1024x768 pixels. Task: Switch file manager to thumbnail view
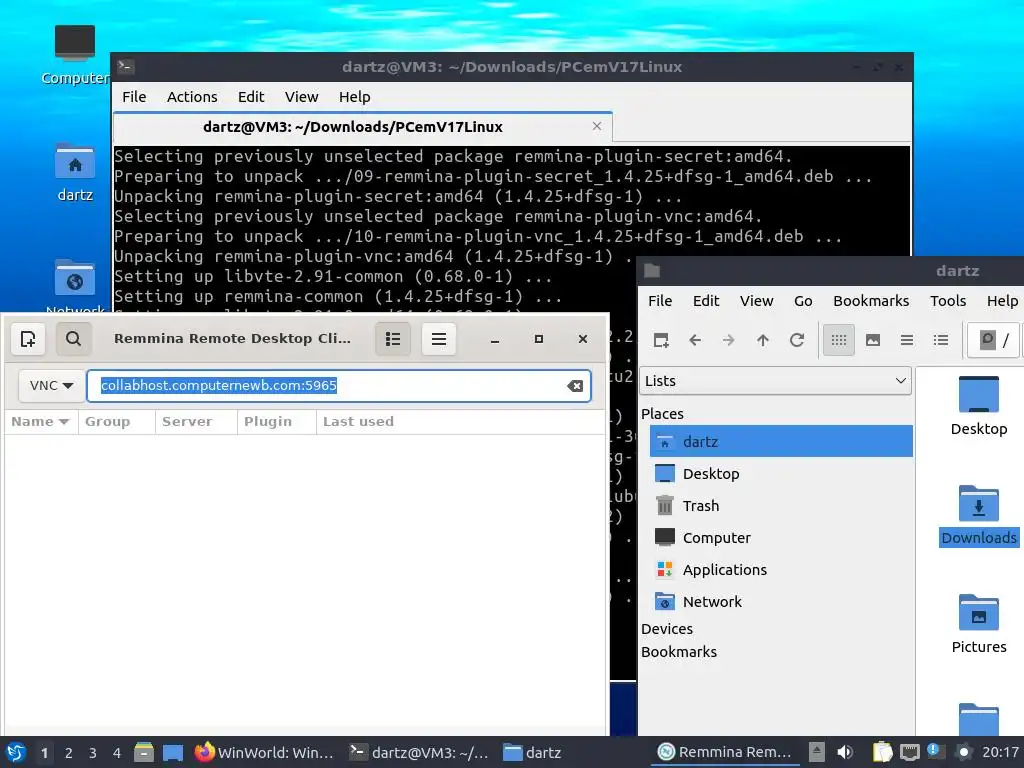tap(872, 340)
